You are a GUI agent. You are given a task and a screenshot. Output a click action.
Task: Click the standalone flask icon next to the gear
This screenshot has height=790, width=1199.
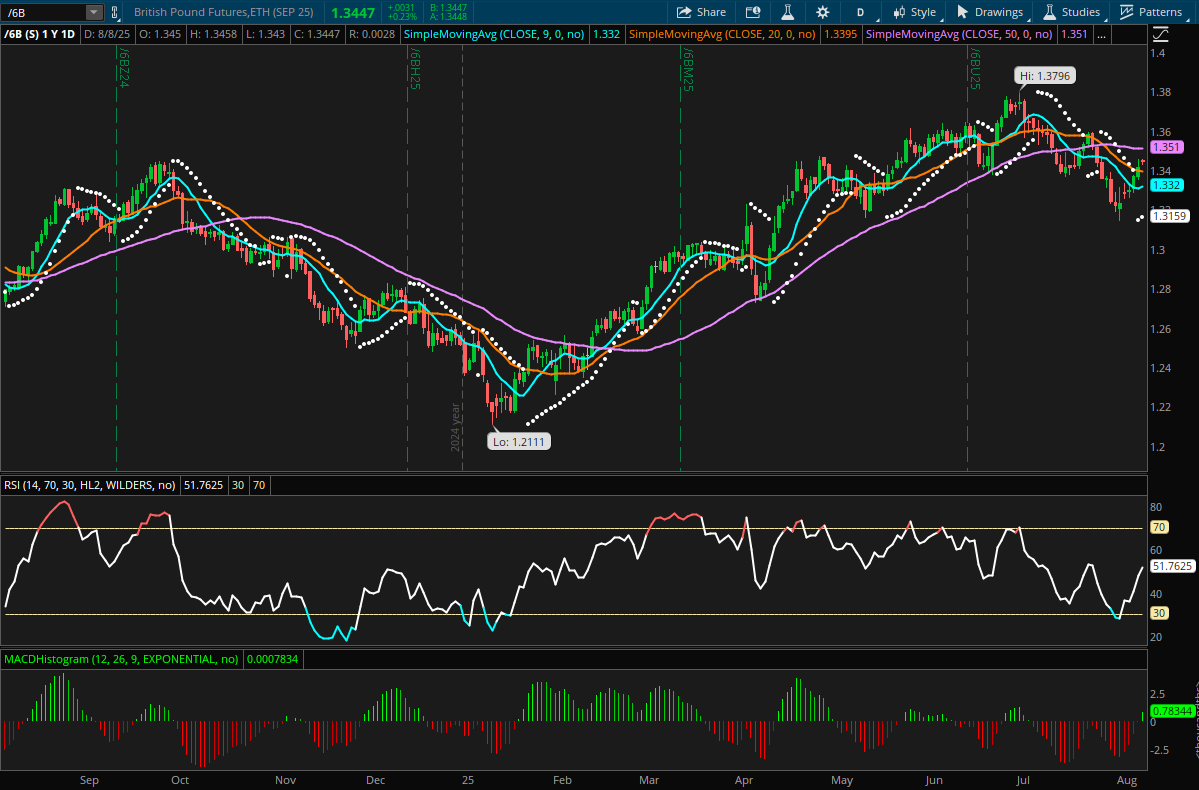point(787,12)
